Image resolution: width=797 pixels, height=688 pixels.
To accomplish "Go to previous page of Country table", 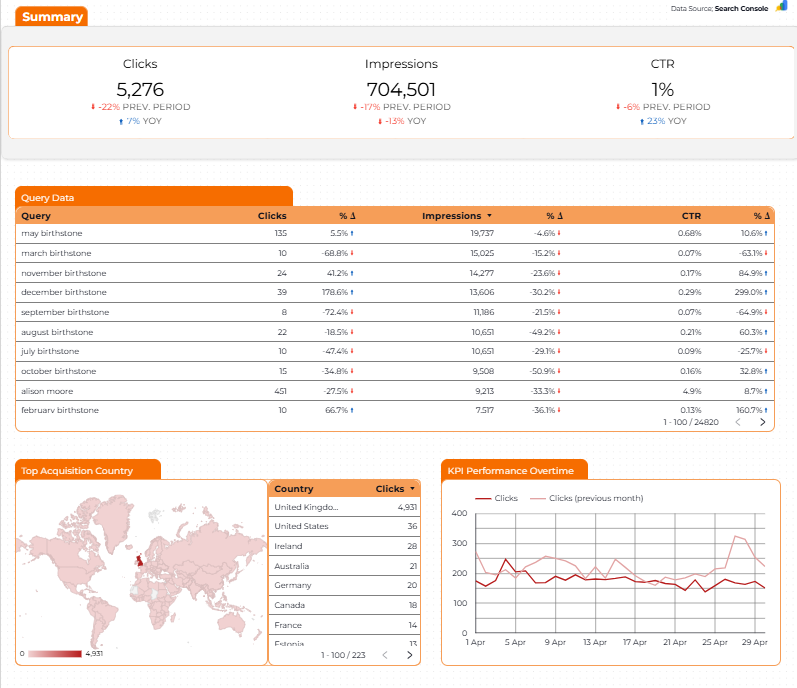I will click(385, 655).
